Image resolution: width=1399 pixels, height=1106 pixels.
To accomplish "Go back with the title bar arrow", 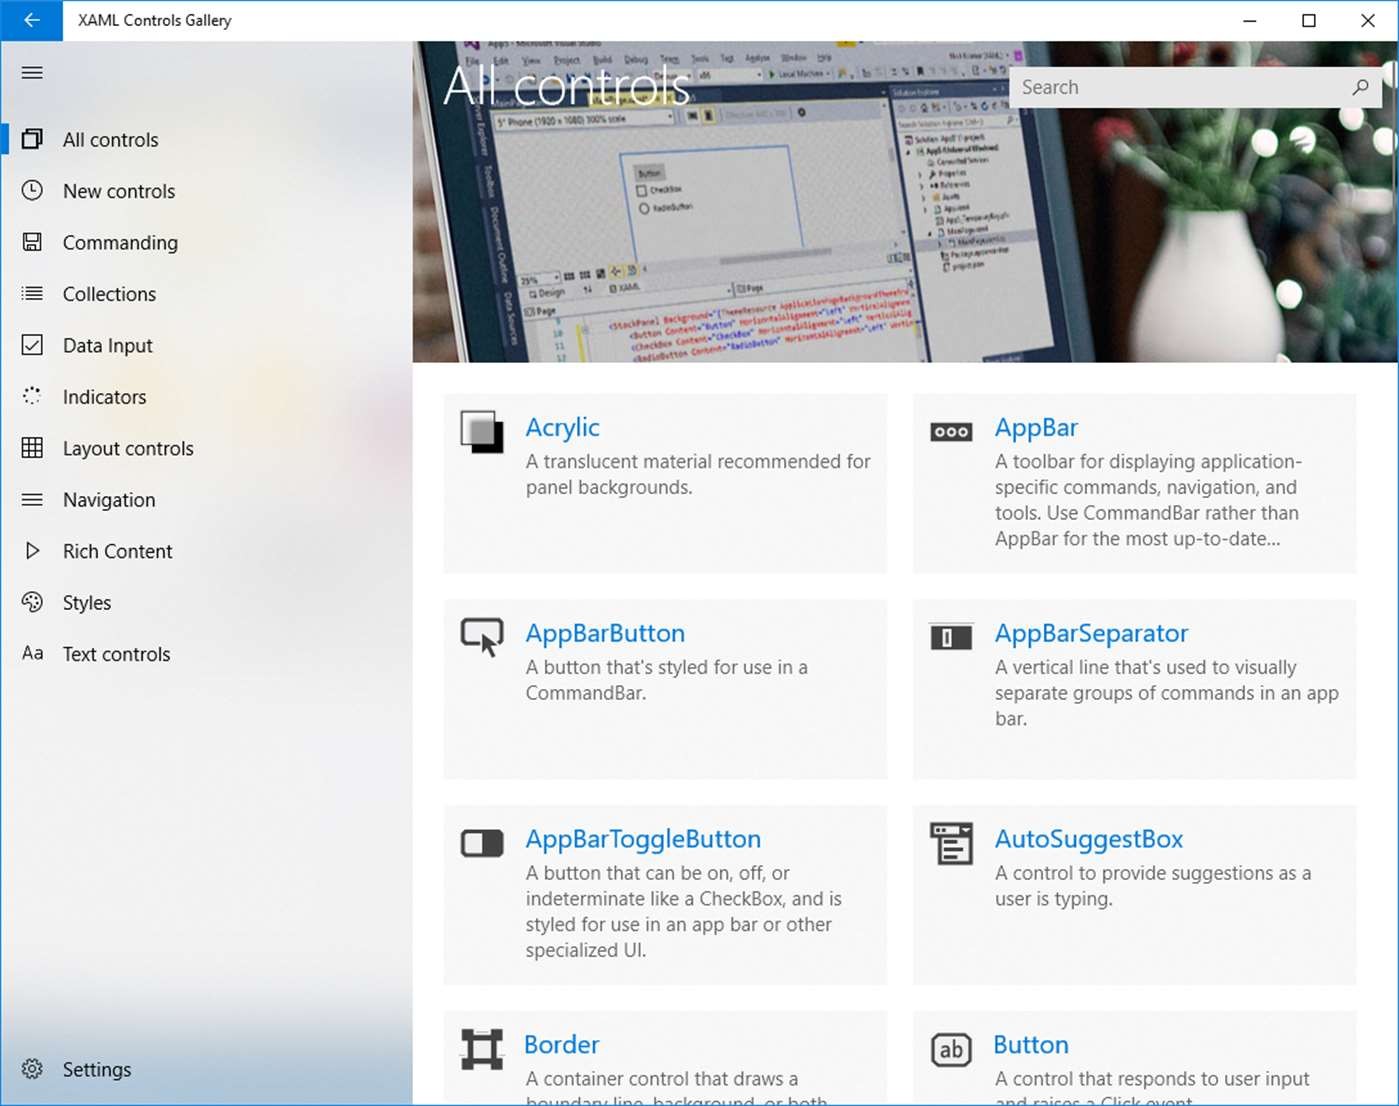I will pyautogui.click(x=32, y=20).
